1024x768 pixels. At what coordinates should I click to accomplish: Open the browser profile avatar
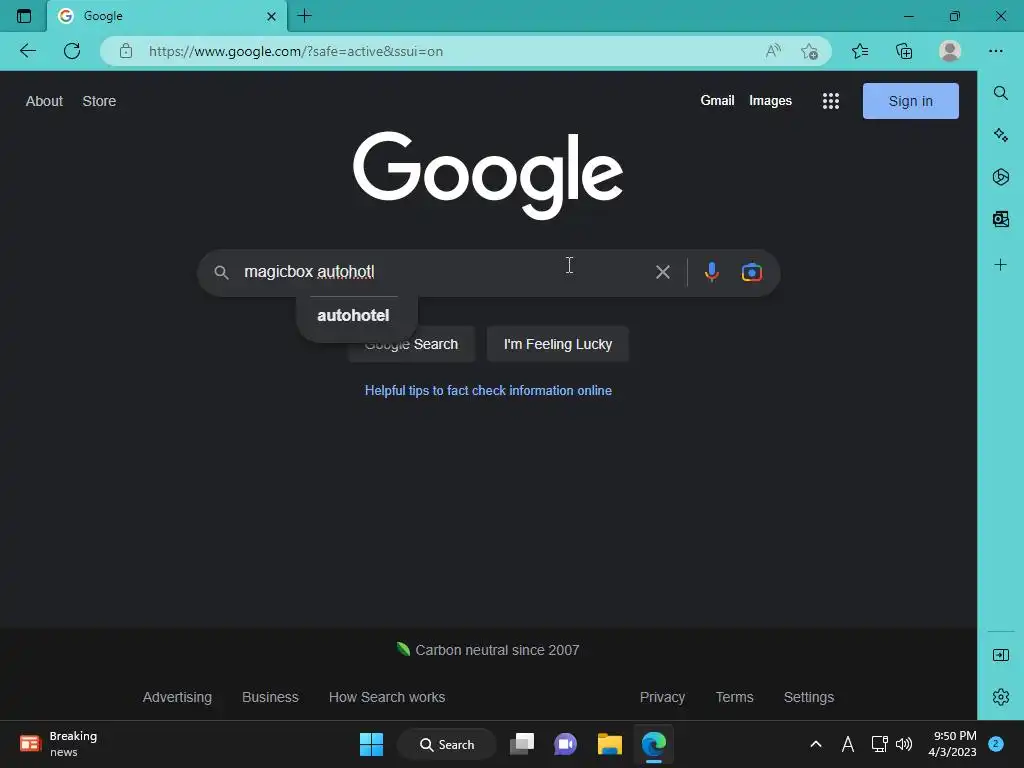[950, 51]
